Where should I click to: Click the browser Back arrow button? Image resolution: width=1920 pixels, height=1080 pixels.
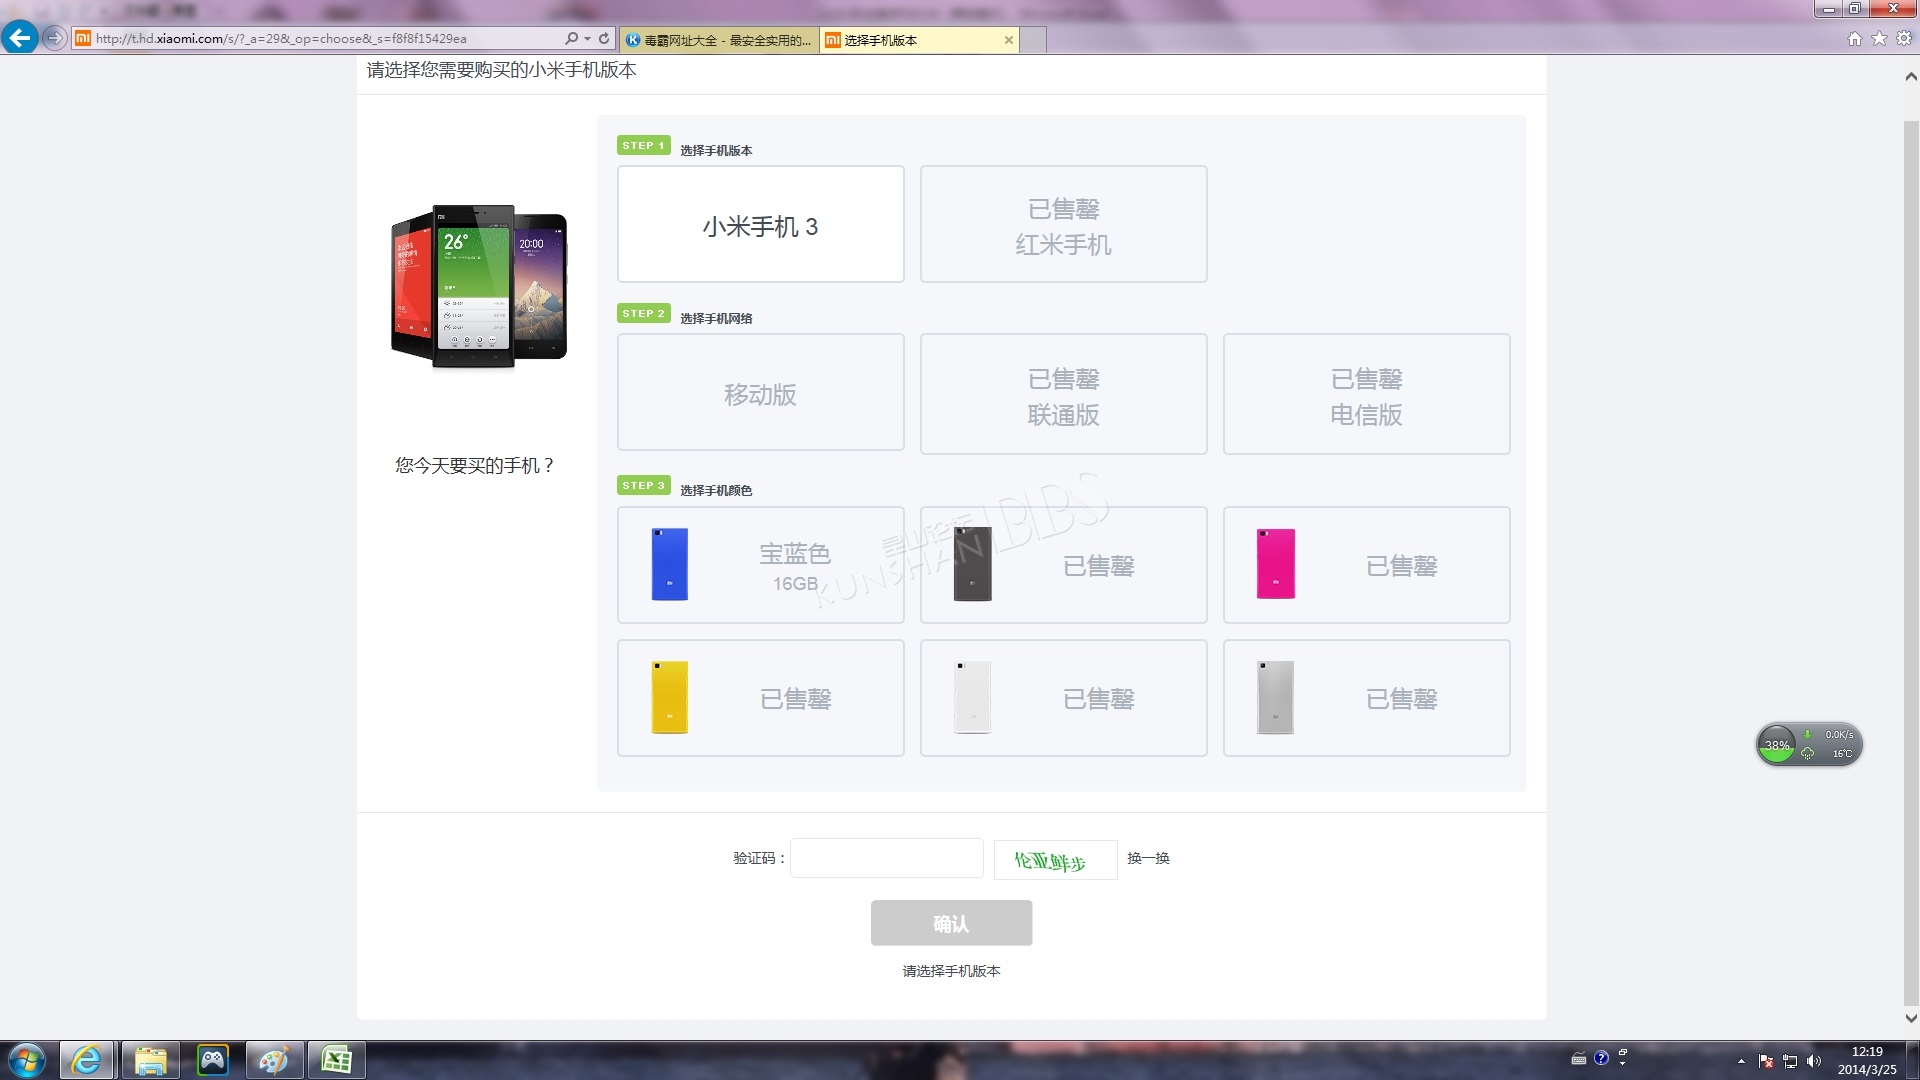[19, 38]
